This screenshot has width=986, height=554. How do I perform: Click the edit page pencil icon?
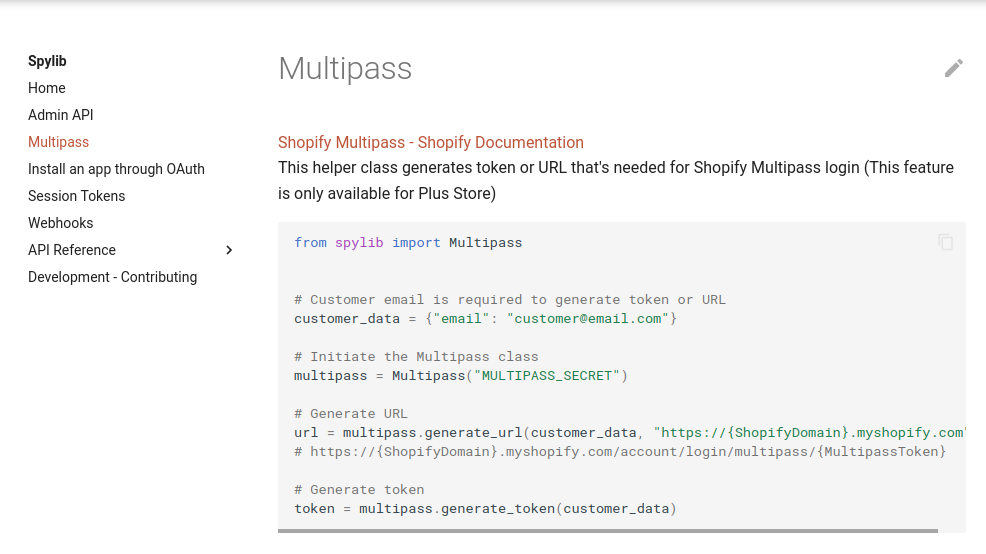(x=953, y=69)
